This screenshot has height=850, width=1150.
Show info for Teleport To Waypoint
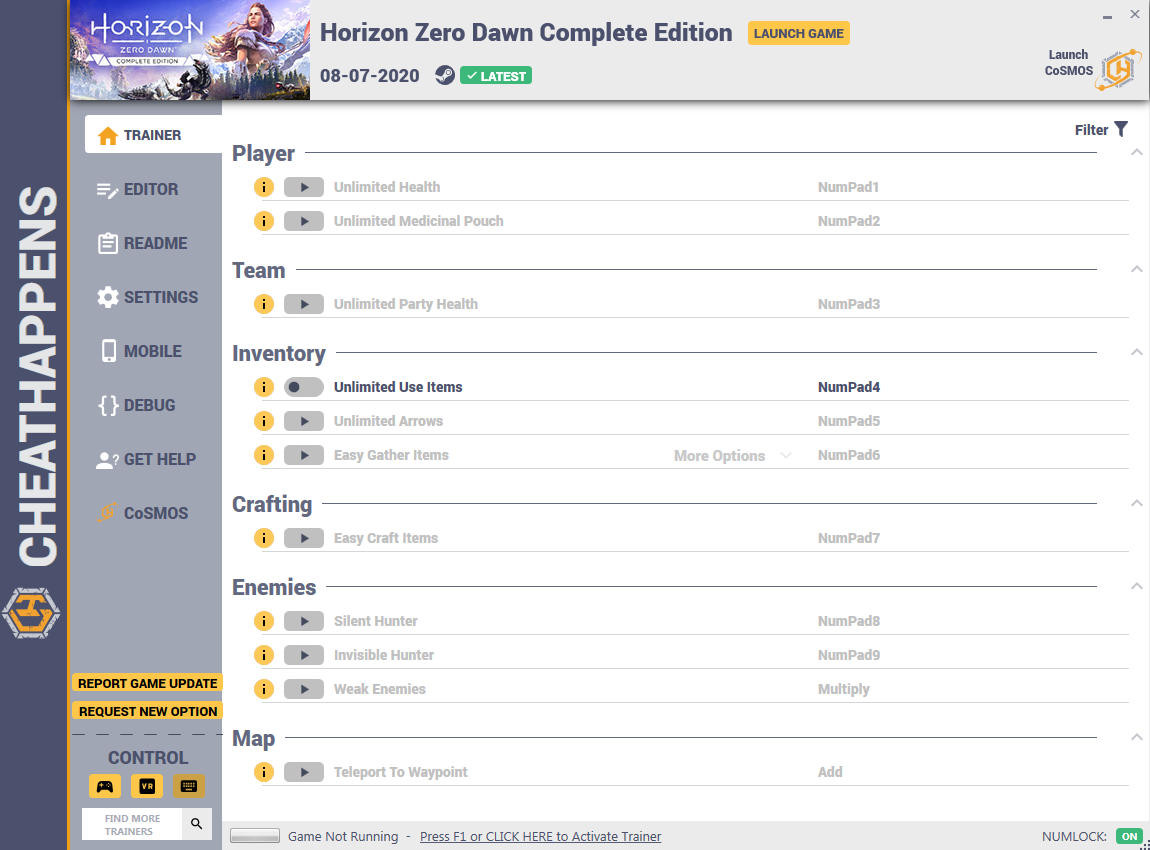coord(263,772)
